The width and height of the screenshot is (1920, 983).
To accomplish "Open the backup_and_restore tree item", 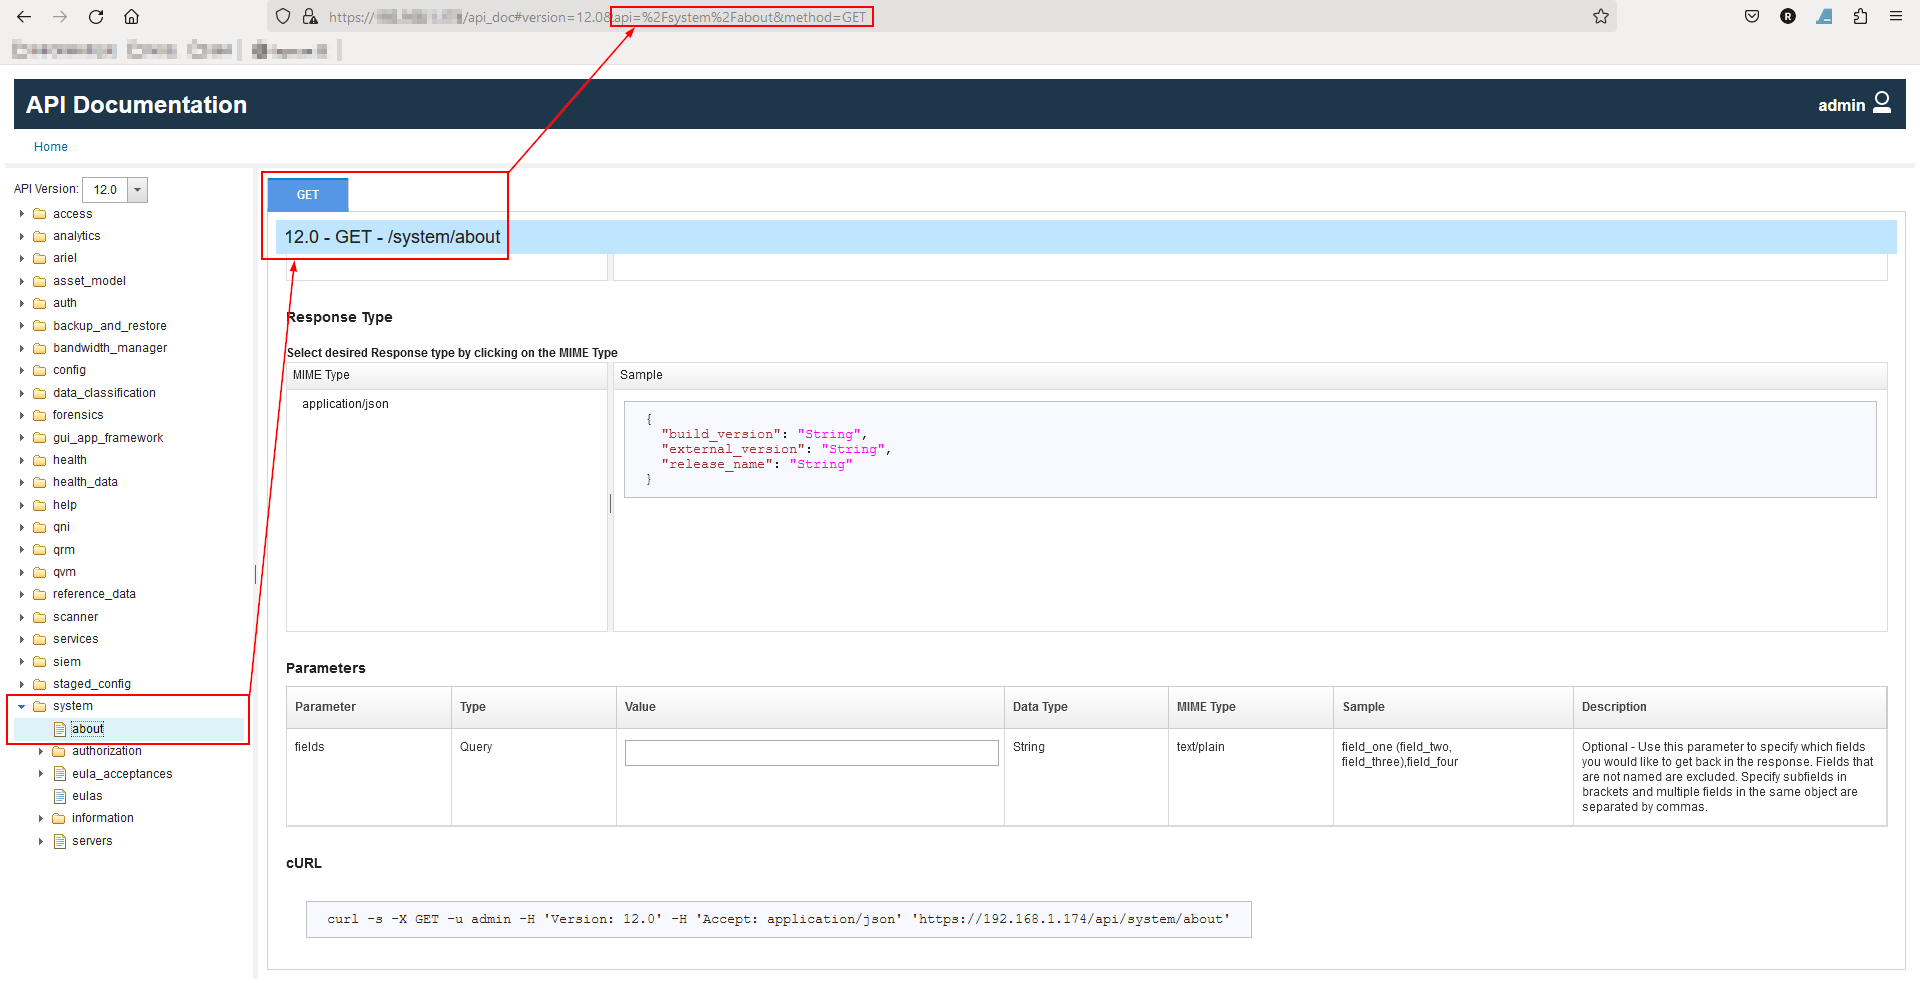I will (x=110, y=326).
